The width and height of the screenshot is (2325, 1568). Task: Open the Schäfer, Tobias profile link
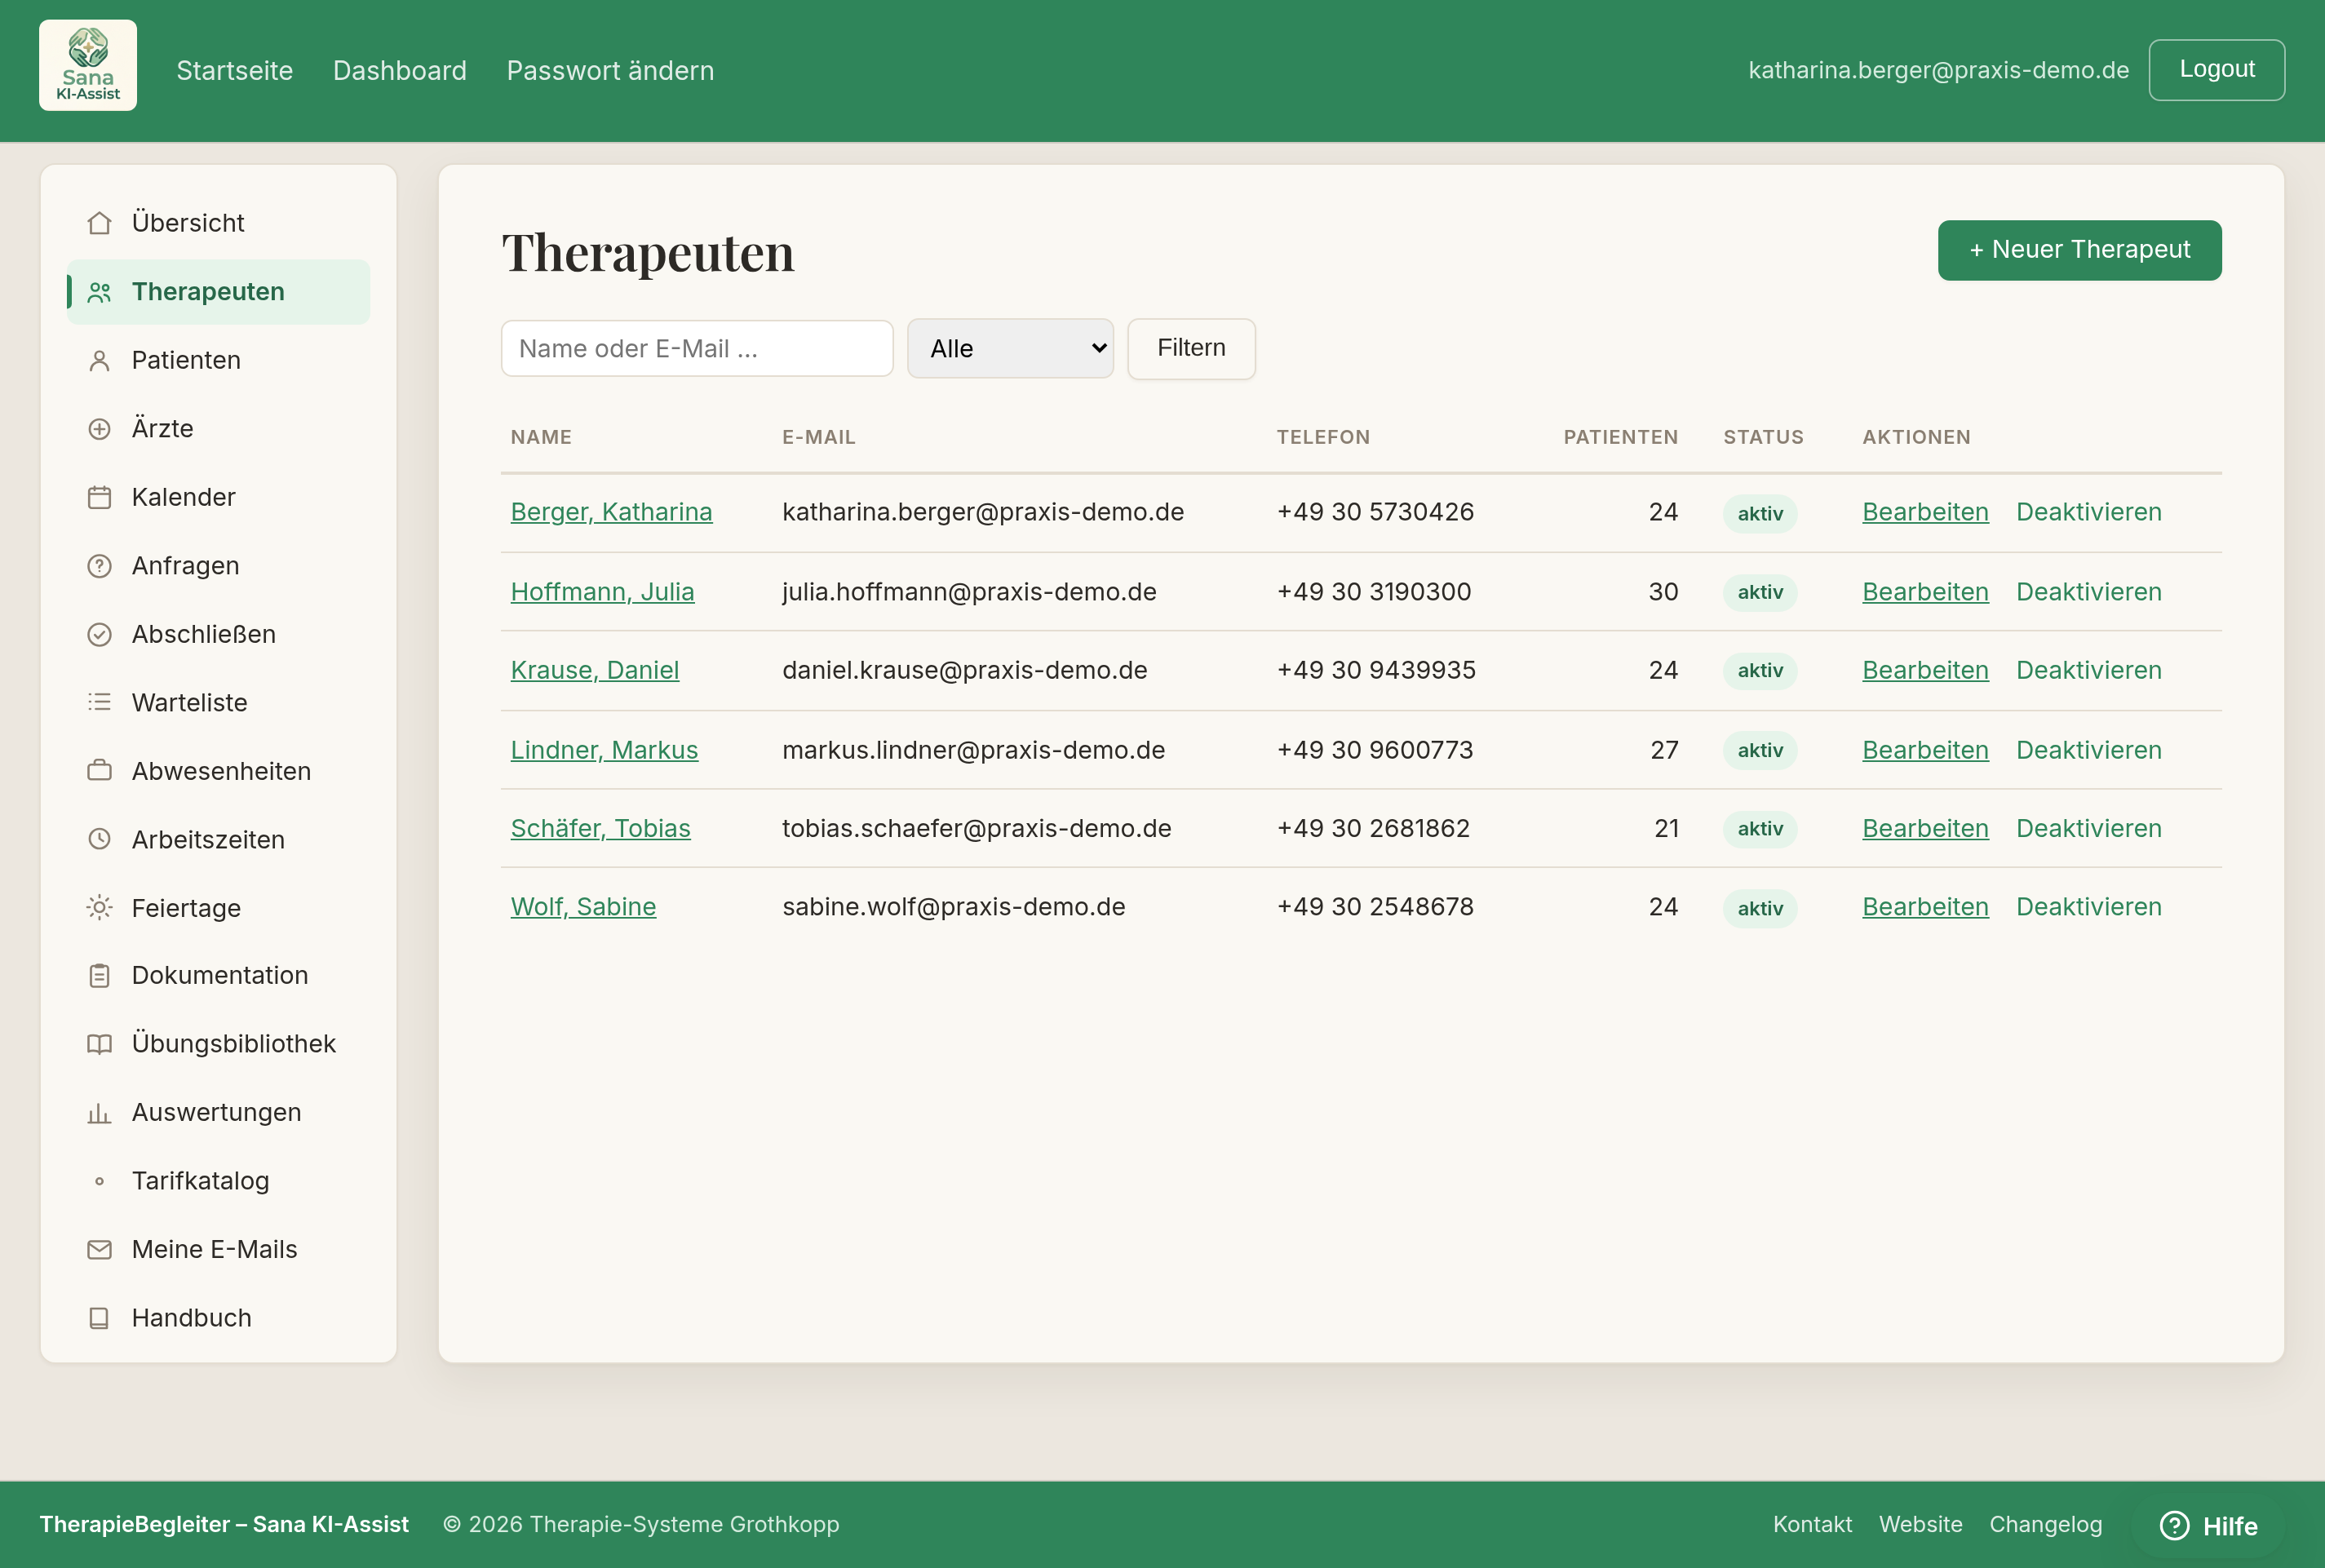click(600, 828)
